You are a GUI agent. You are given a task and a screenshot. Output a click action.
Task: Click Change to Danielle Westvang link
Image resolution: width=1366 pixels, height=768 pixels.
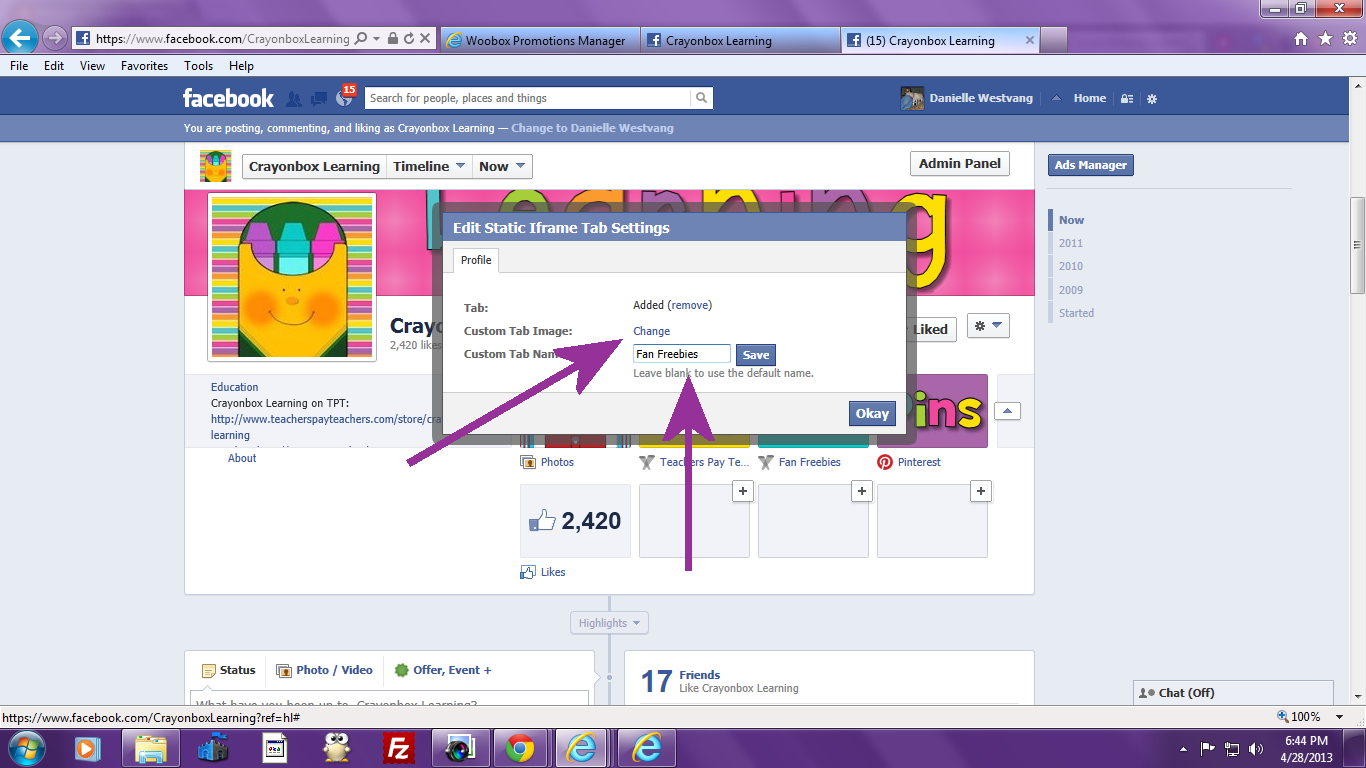[x=592, y=128]
